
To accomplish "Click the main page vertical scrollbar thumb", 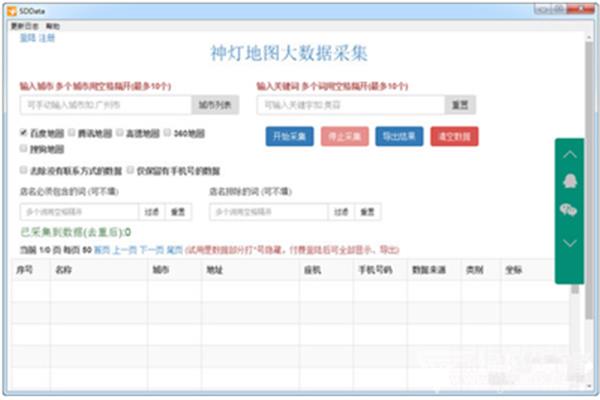I will (x=589, y=179).
